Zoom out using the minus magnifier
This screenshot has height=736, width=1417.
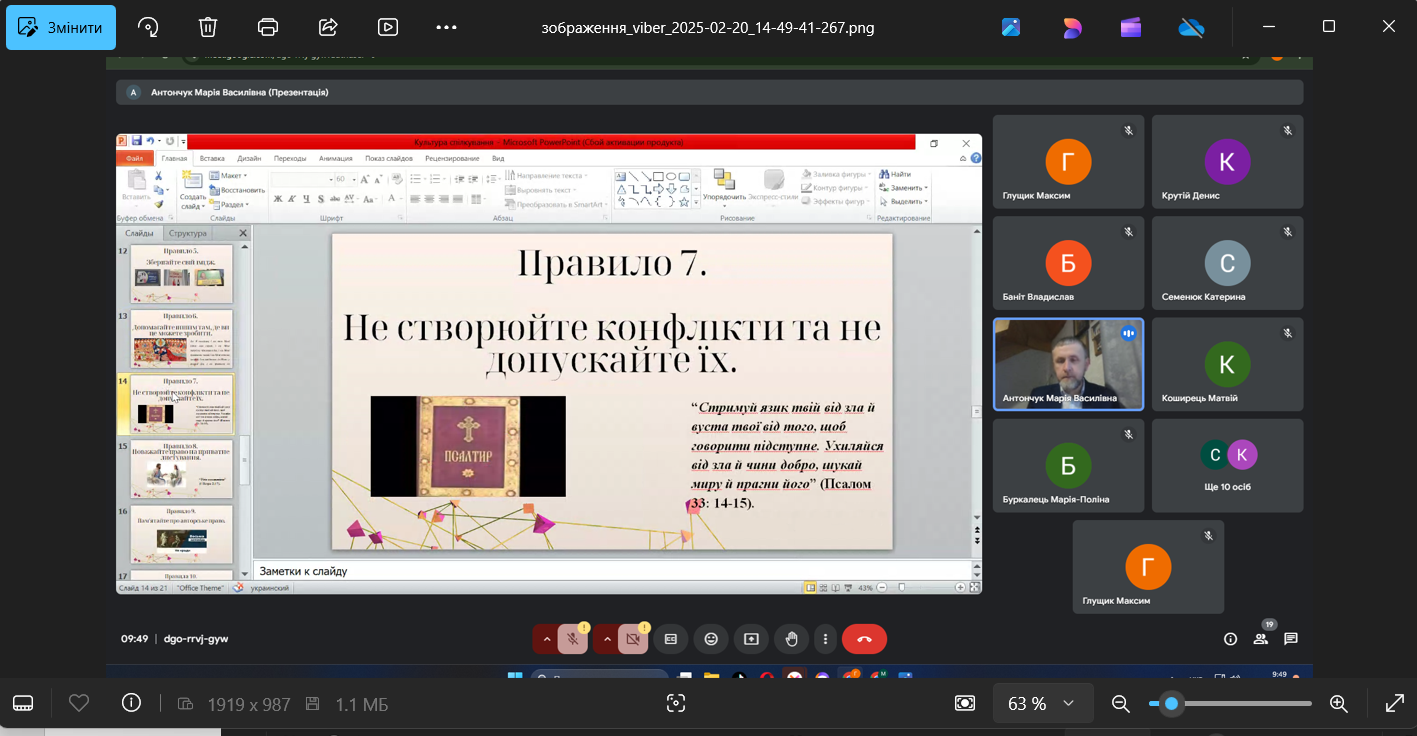coord(1121,704)
